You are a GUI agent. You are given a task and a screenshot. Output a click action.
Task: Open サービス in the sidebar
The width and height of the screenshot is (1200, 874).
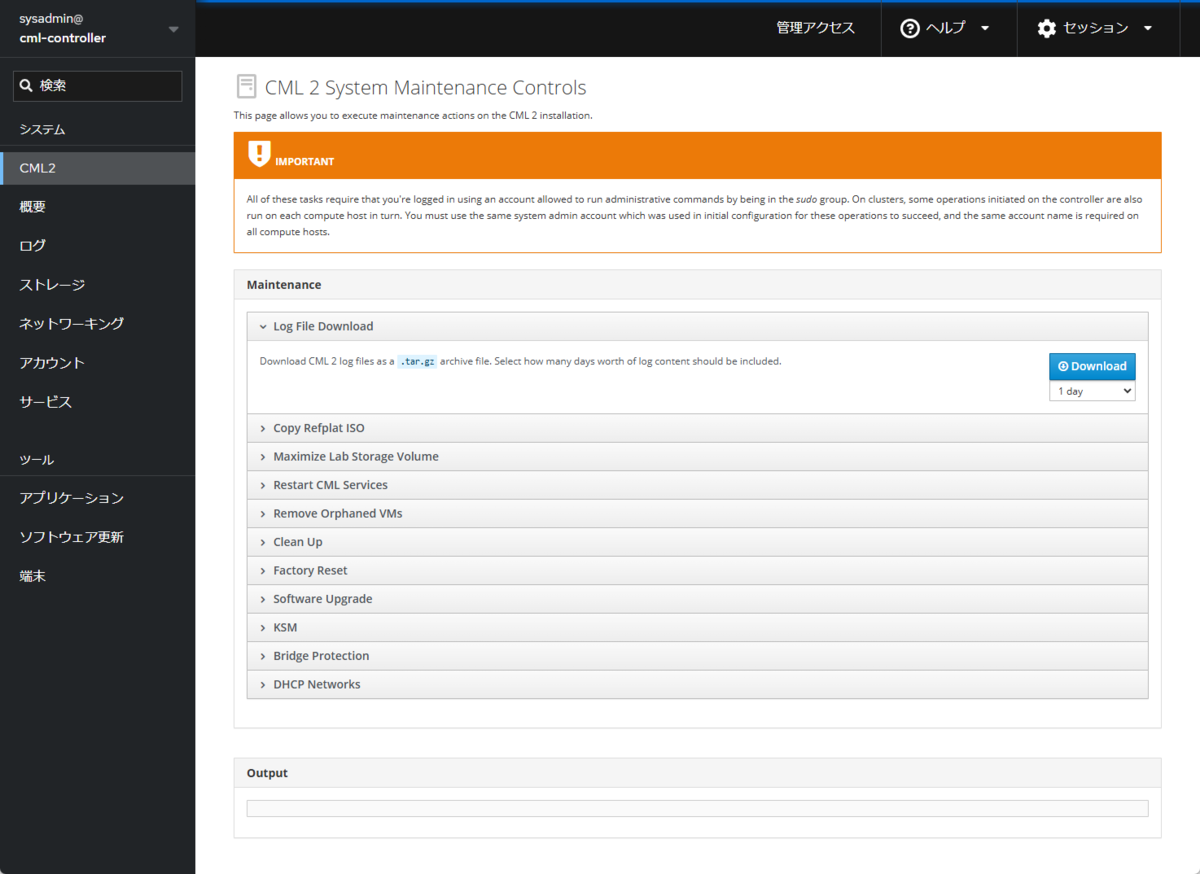tap(97, 402)
